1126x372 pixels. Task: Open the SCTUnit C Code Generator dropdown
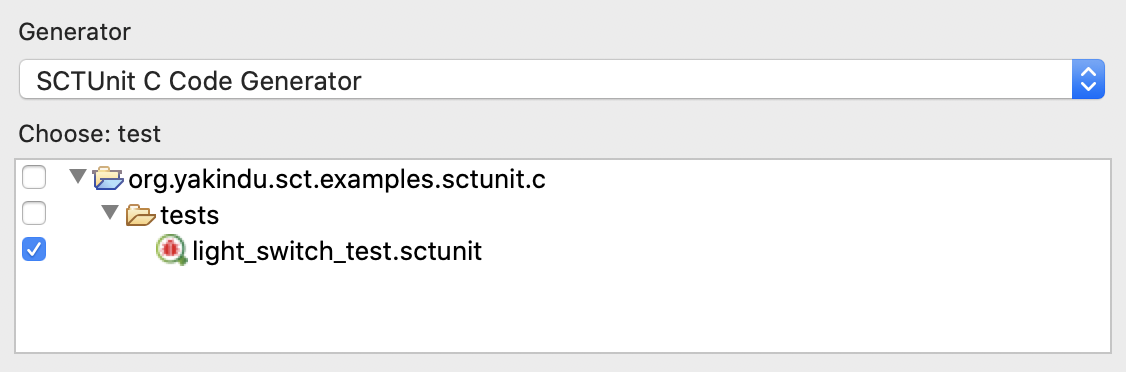pyautogui.click(x=562, y=79)
